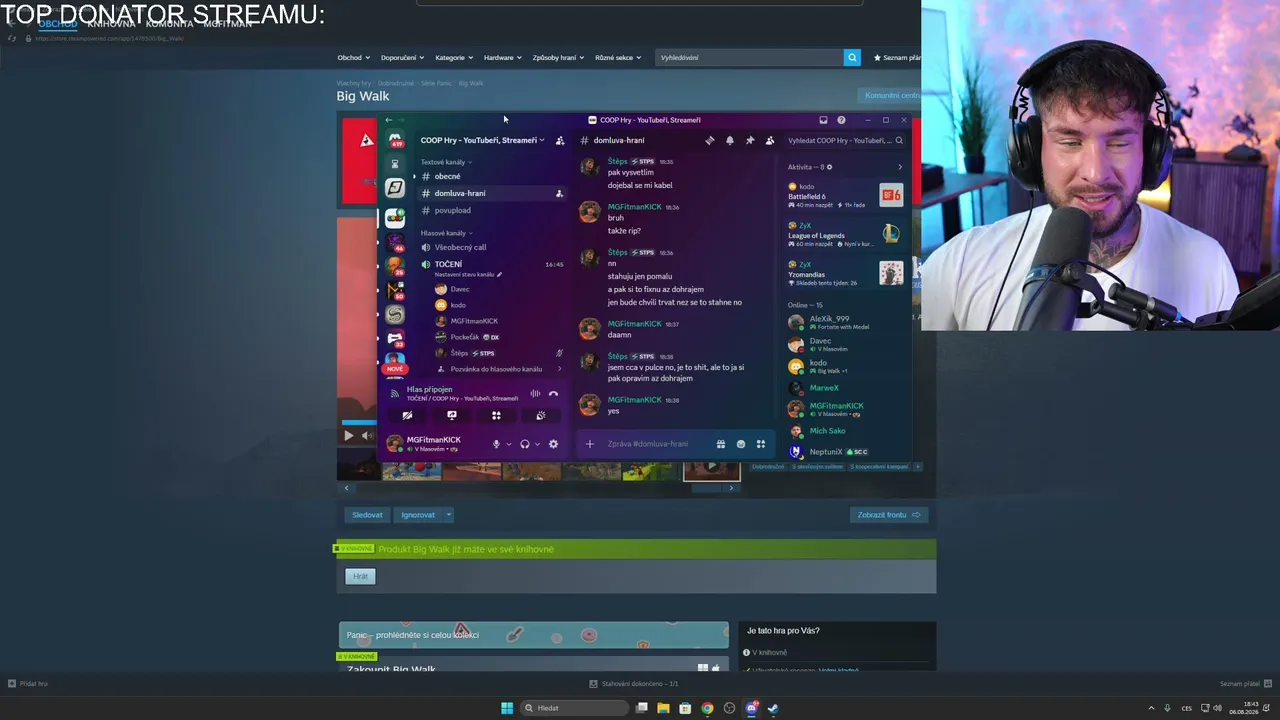Deafen the headphones in Discord

[524, 444]
